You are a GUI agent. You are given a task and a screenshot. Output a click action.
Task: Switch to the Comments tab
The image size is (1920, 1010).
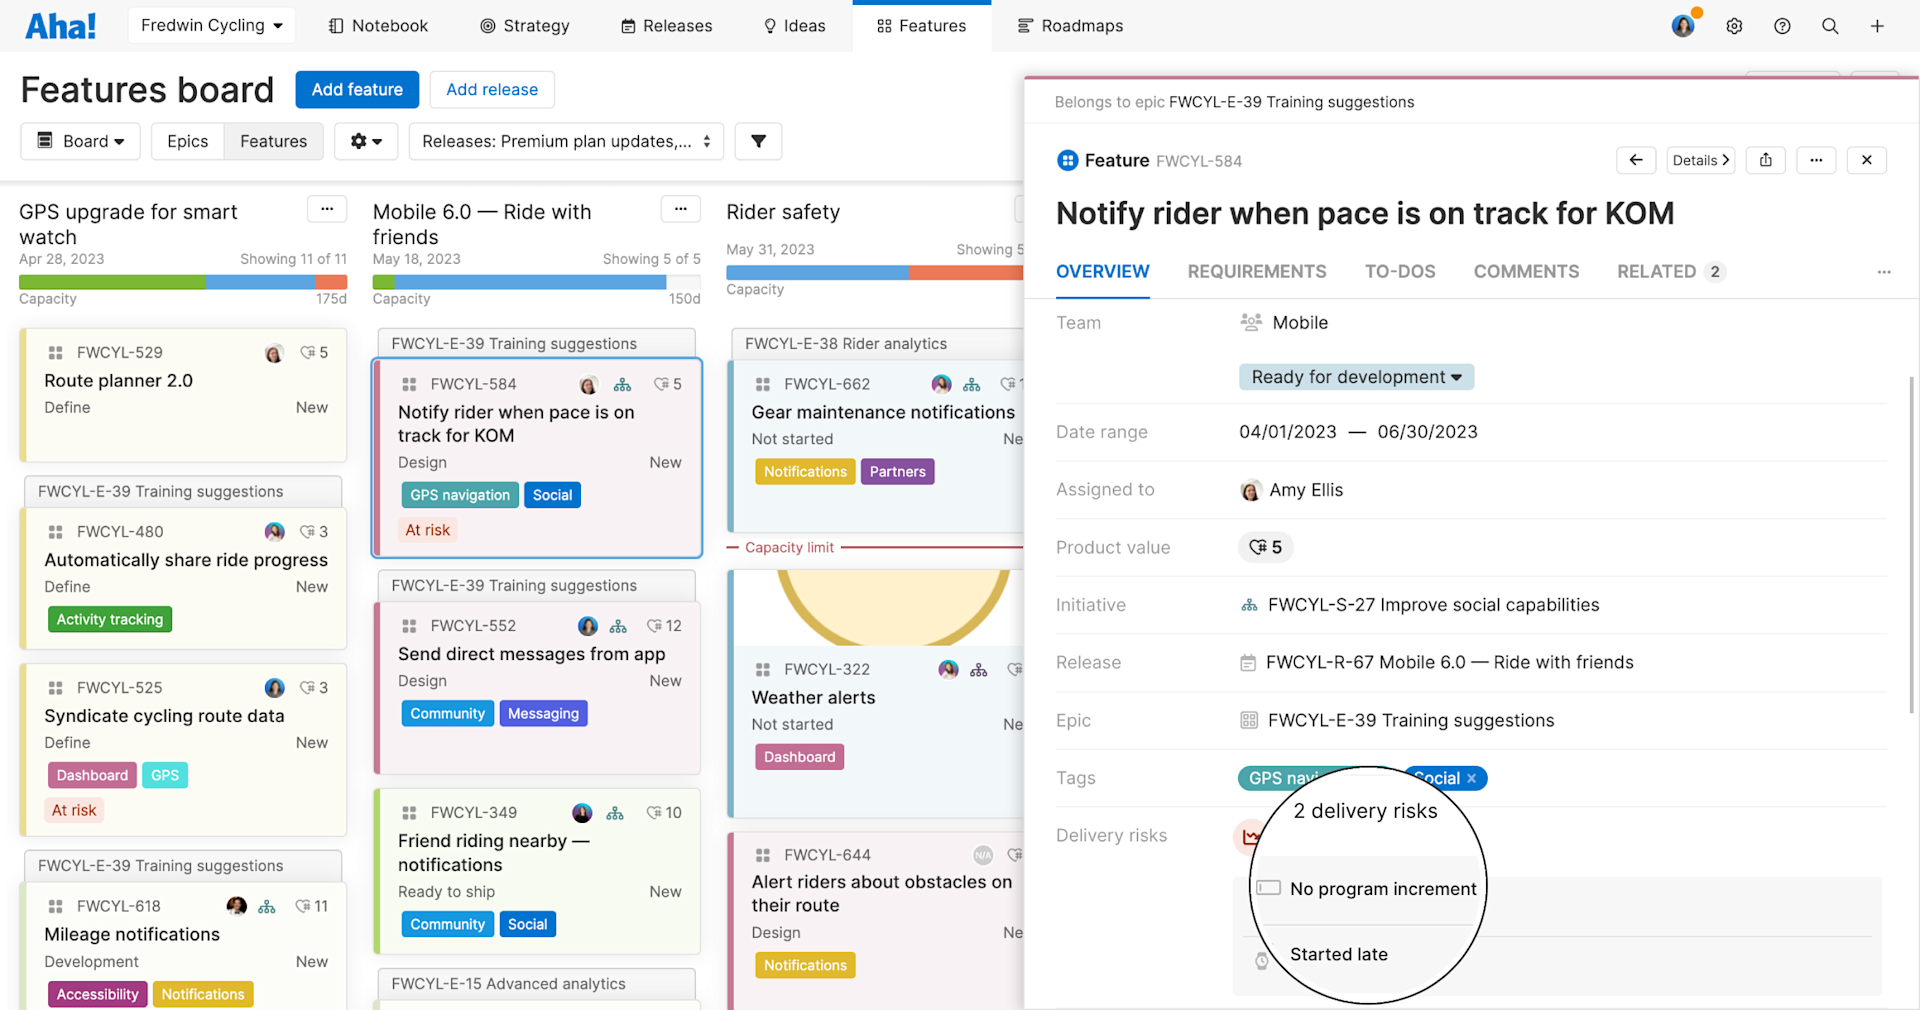click(x=1526, y=272)
